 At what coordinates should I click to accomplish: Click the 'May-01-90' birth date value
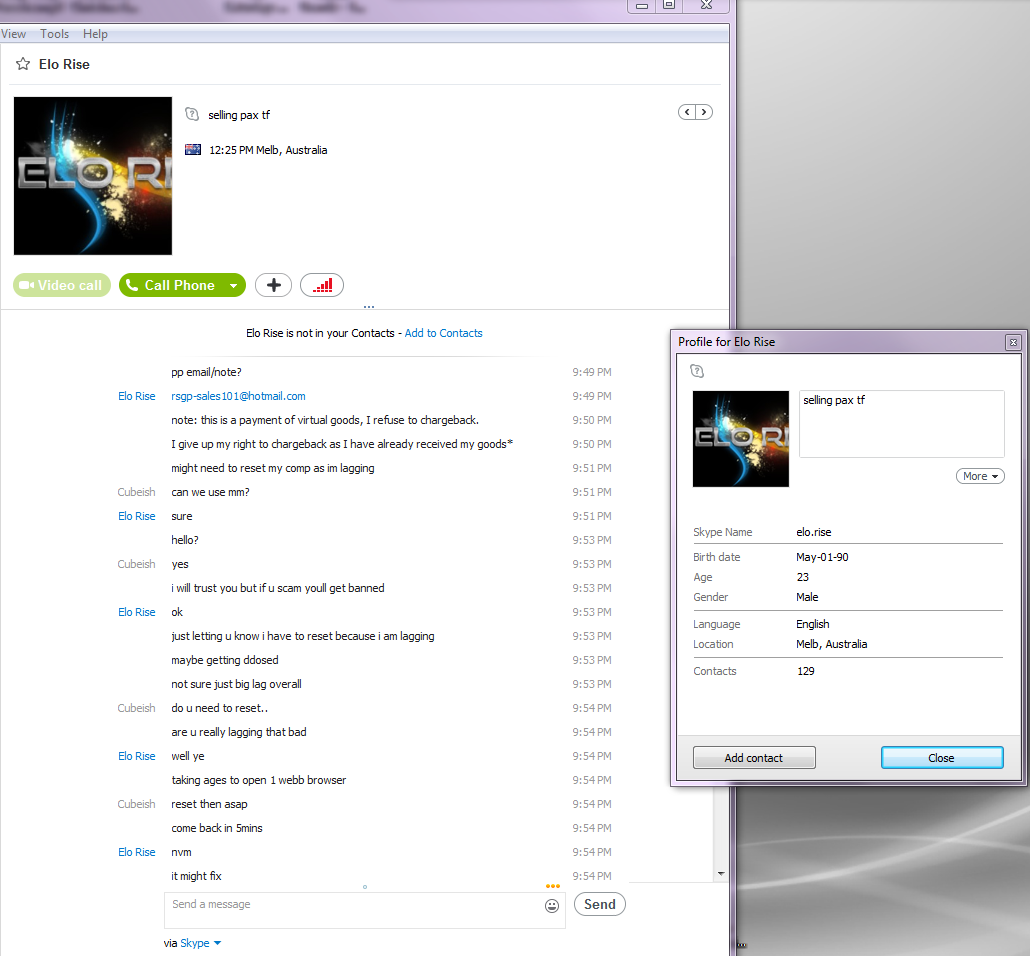pos(822,557)
